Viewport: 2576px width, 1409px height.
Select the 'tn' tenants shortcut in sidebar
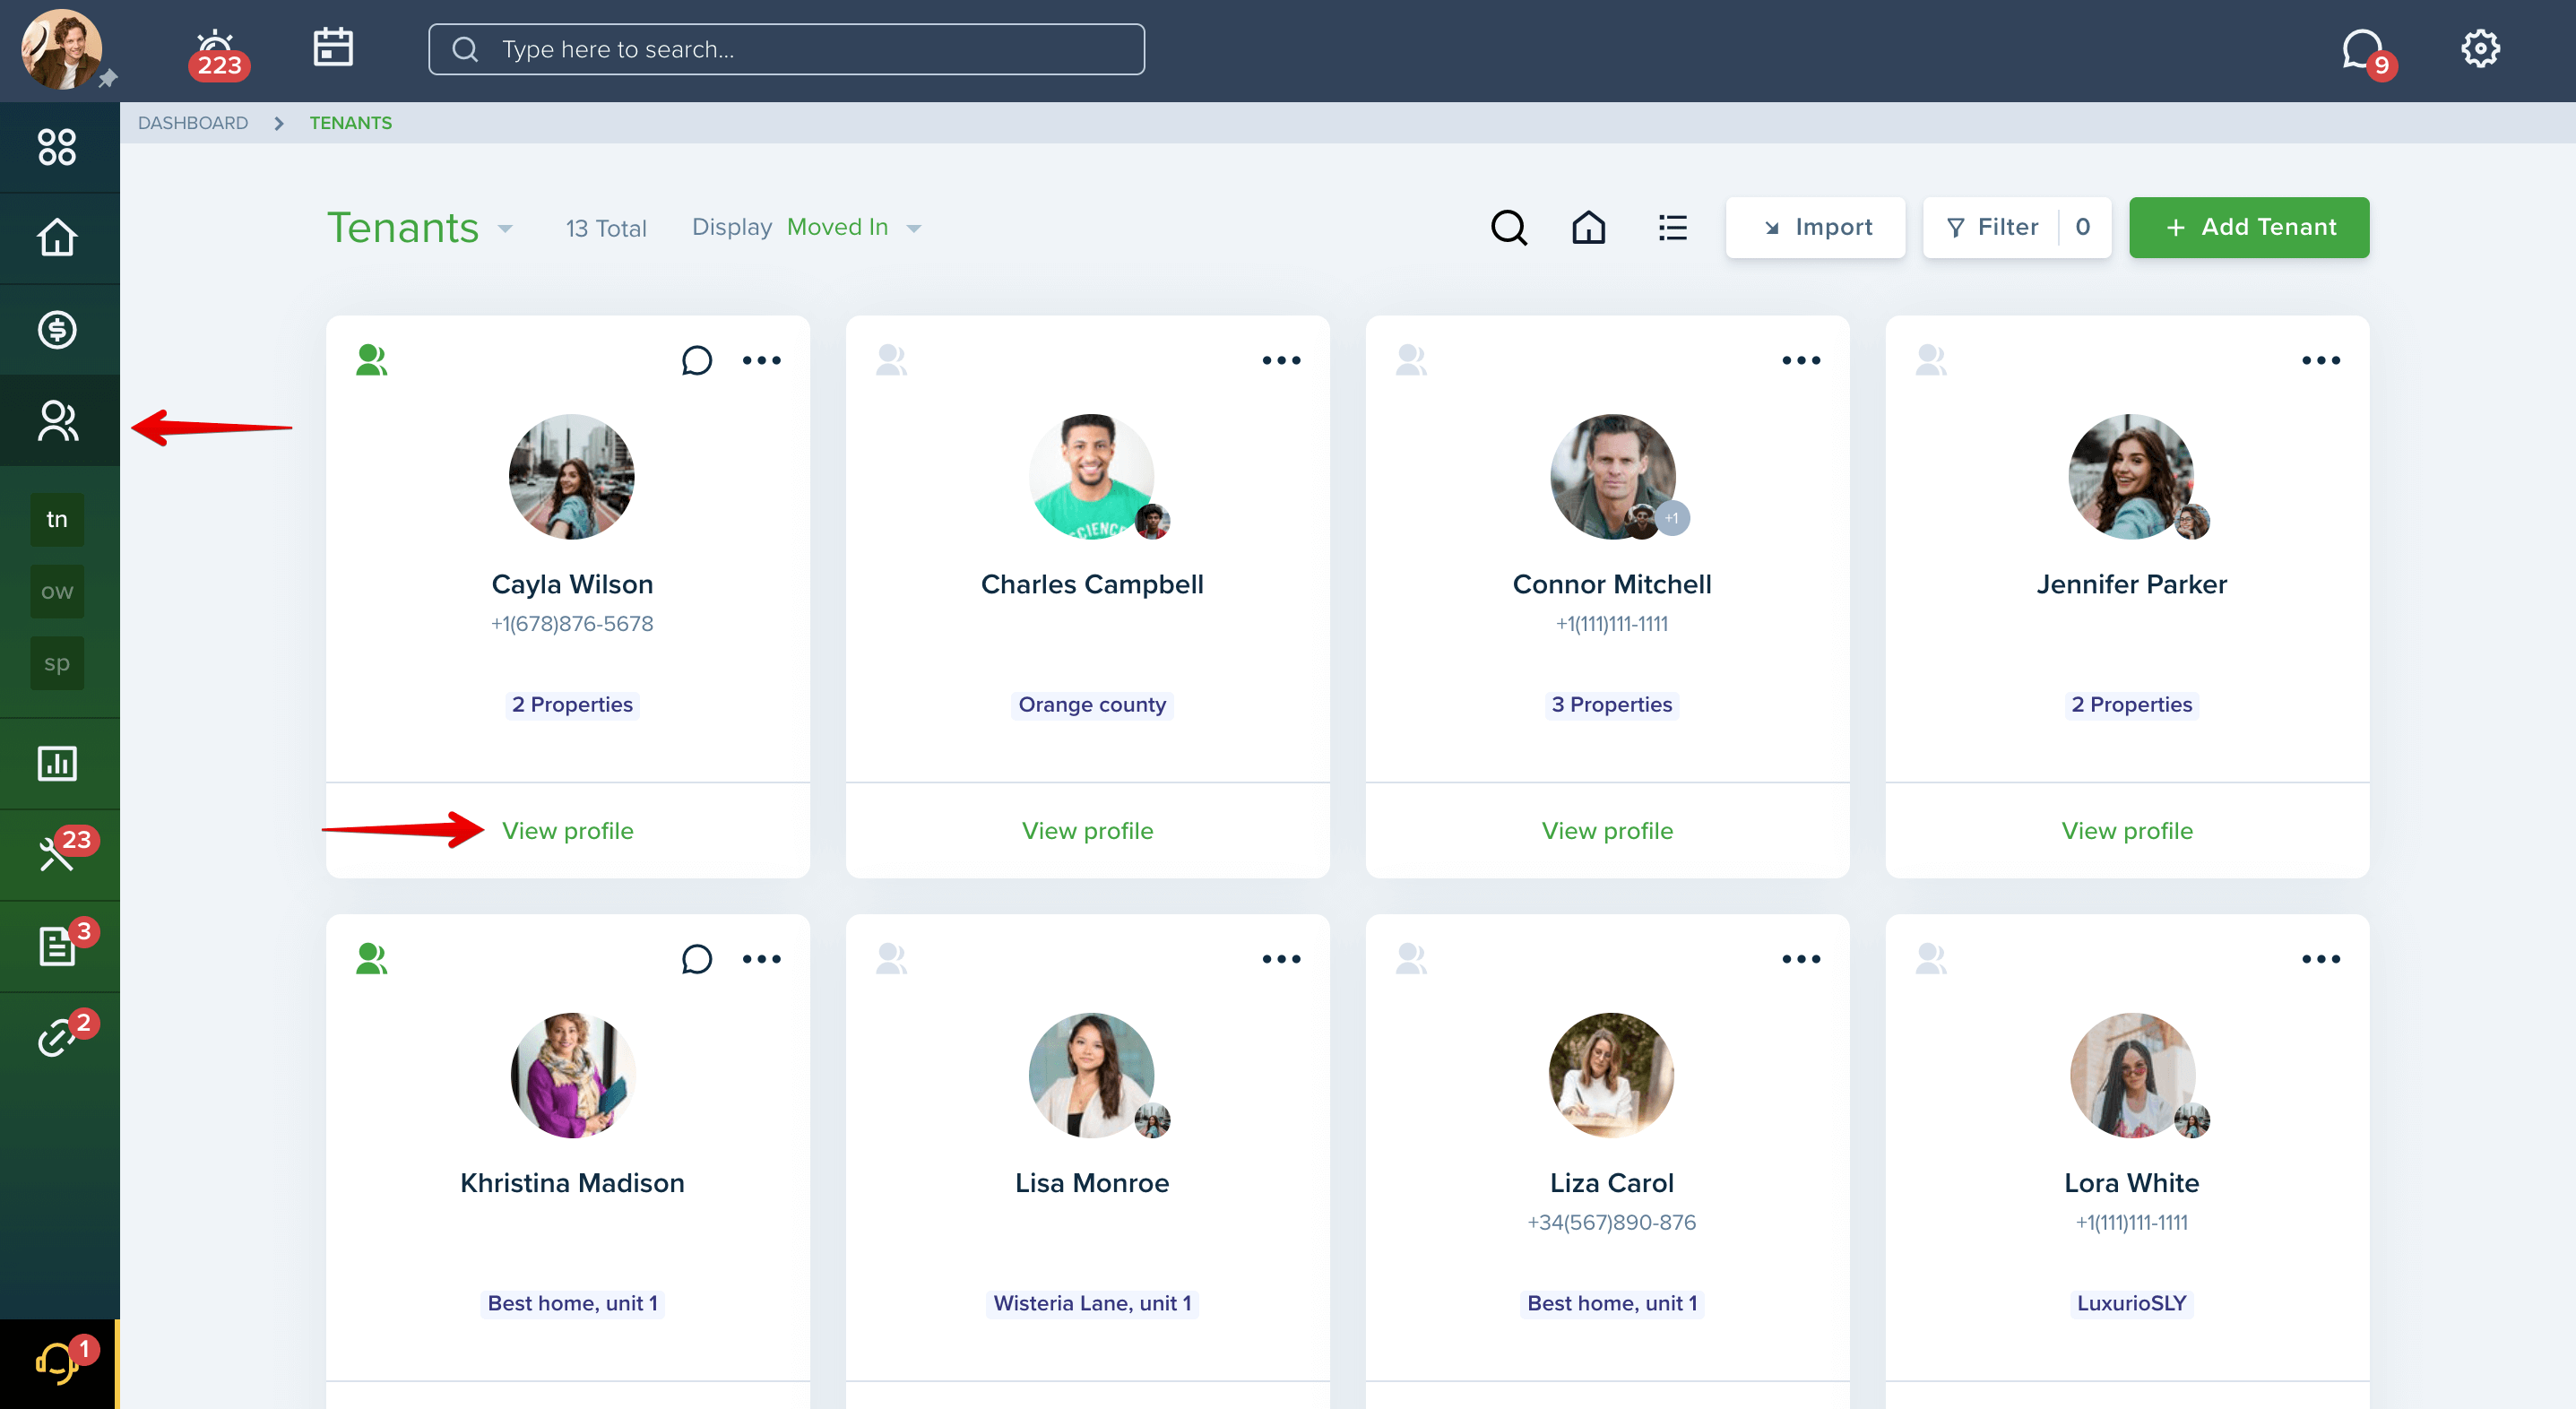(57, 519)
